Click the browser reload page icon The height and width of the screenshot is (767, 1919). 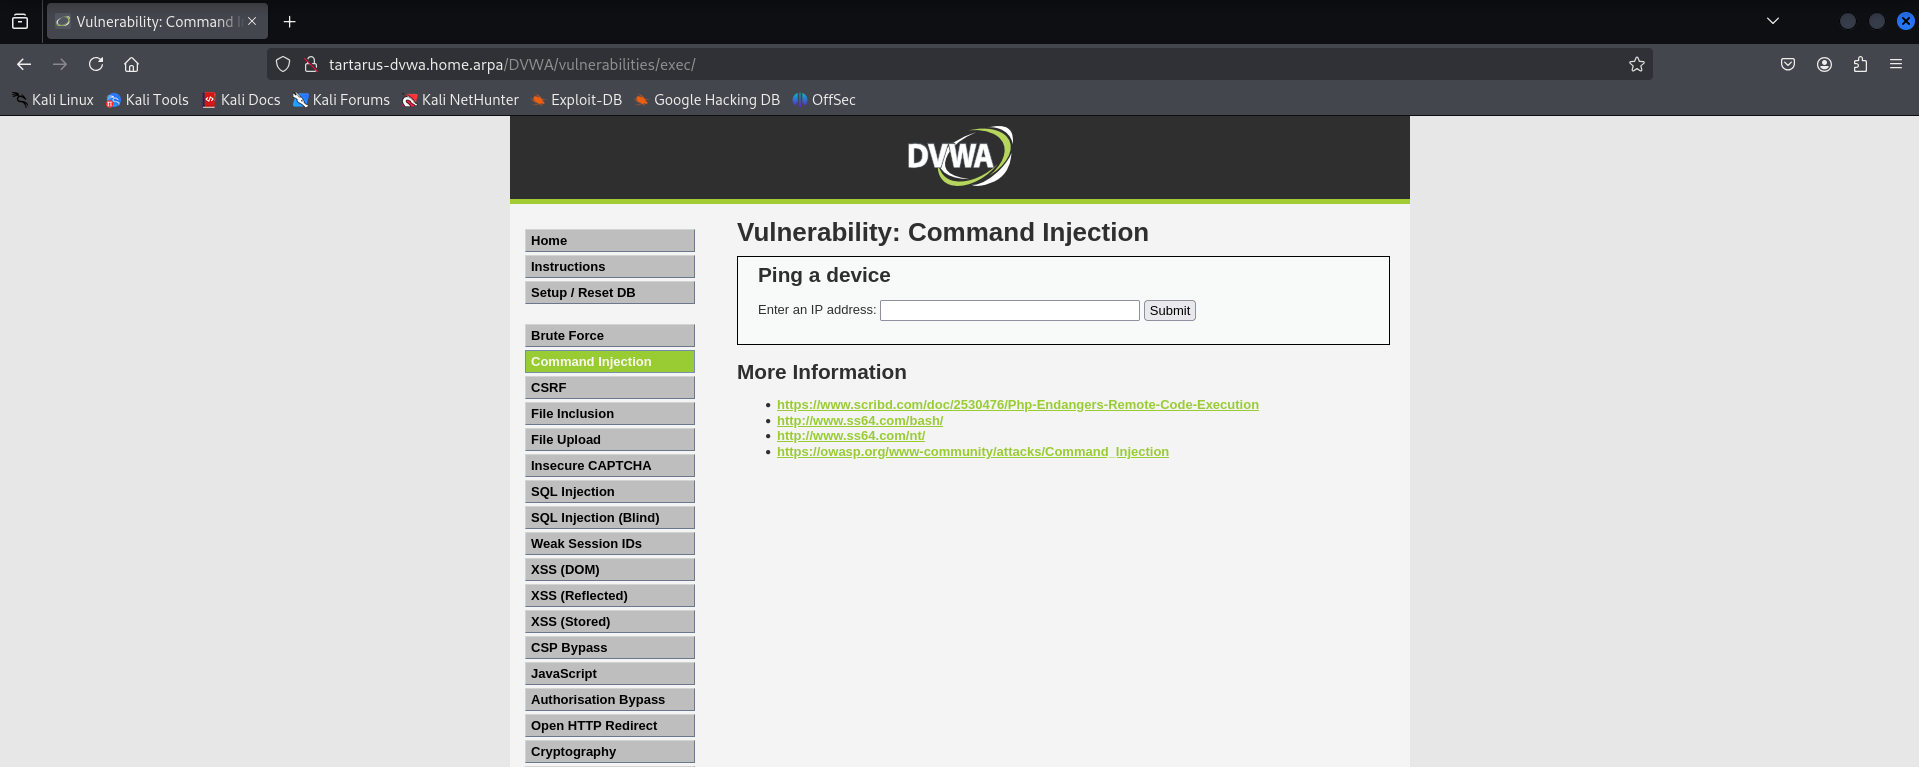pyautogui.click(x=96, y=64)
